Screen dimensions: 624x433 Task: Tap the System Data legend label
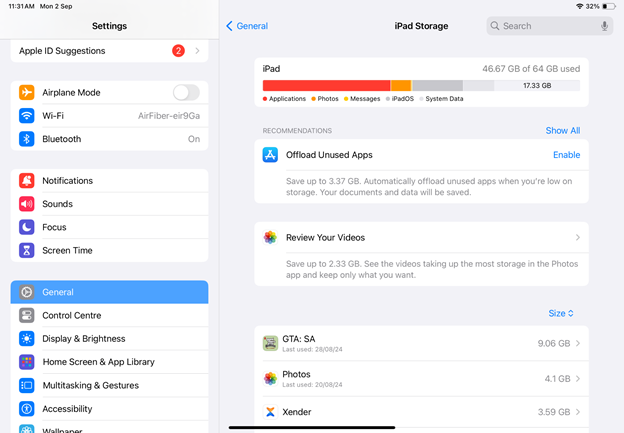[x=444, y=99]
